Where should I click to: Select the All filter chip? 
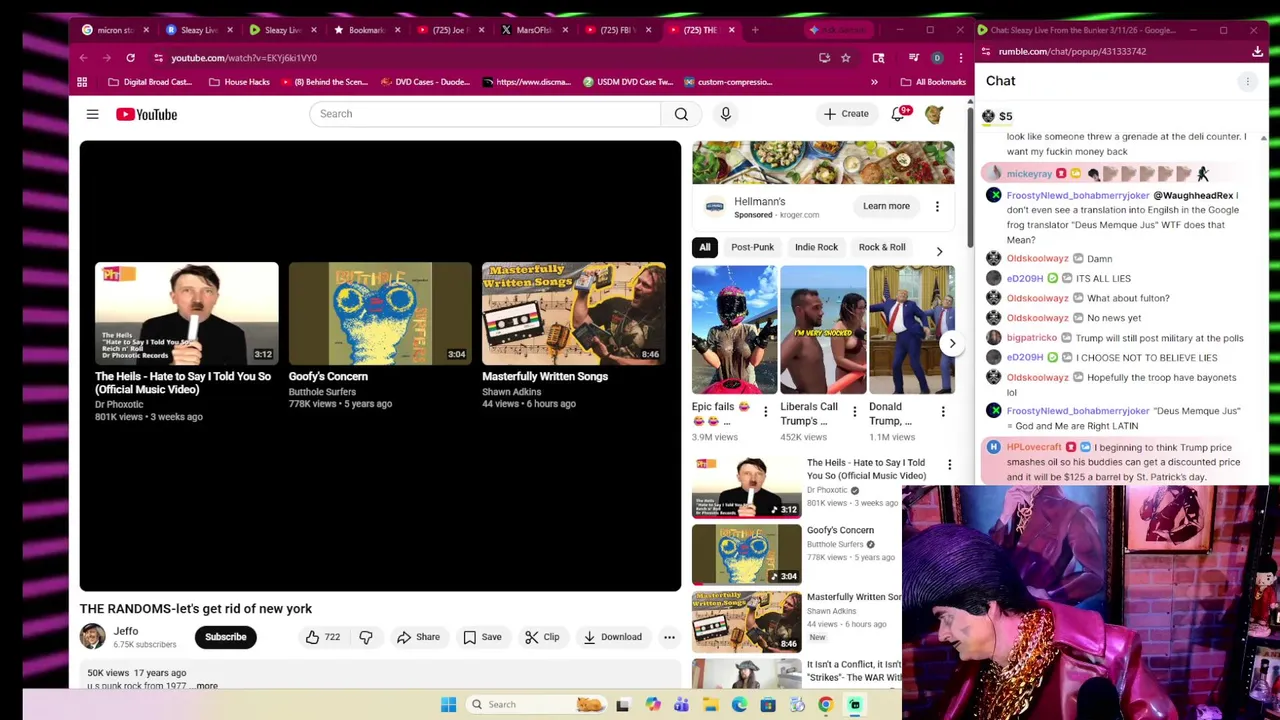[x=705, y=247]
